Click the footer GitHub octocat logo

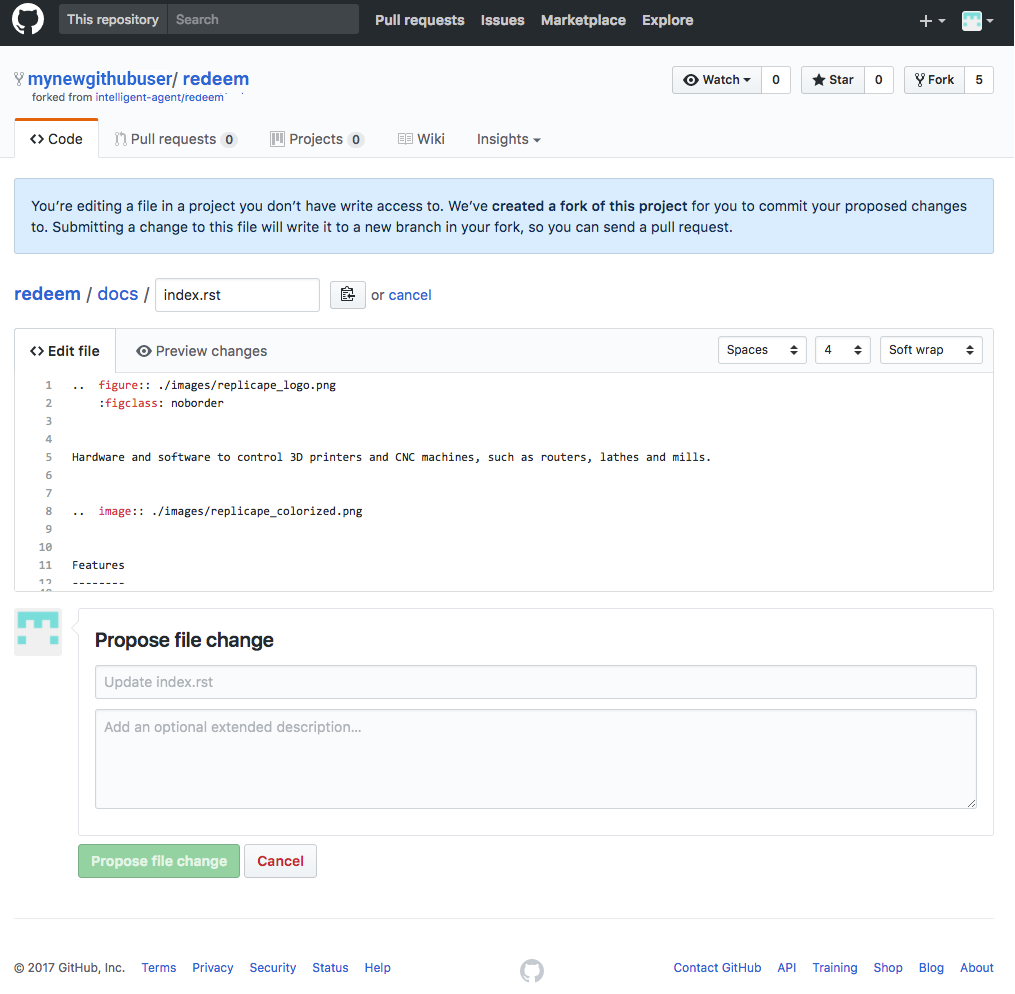click(x=531, y=970)
